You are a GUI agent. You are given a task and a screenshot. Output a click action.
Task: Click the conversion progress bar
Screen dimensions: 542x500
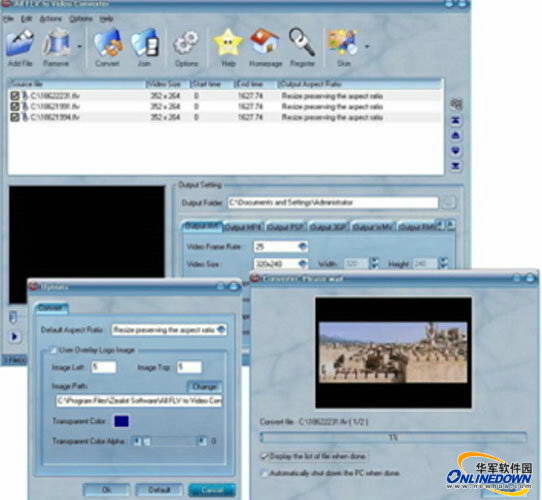pos(394,437)
